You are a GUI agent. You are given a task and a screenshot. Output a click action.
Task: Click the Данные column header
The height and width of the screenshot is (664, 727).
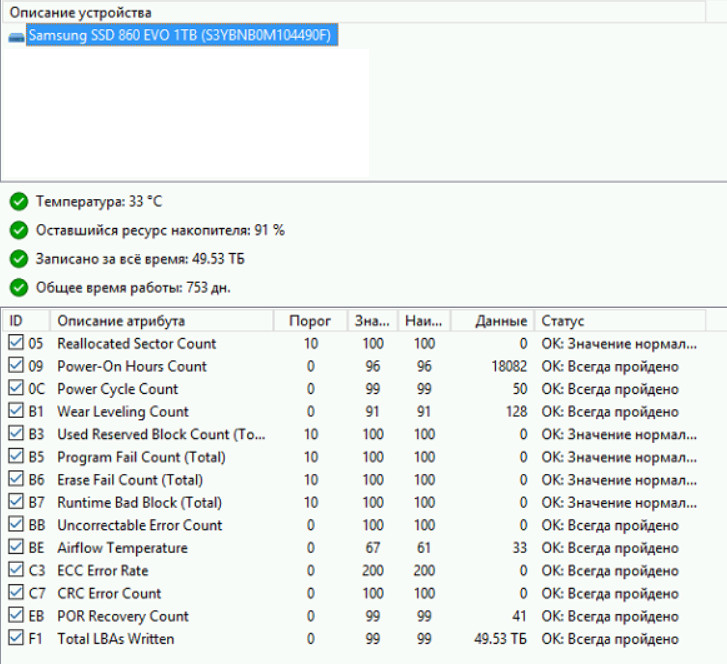point(502,321)
